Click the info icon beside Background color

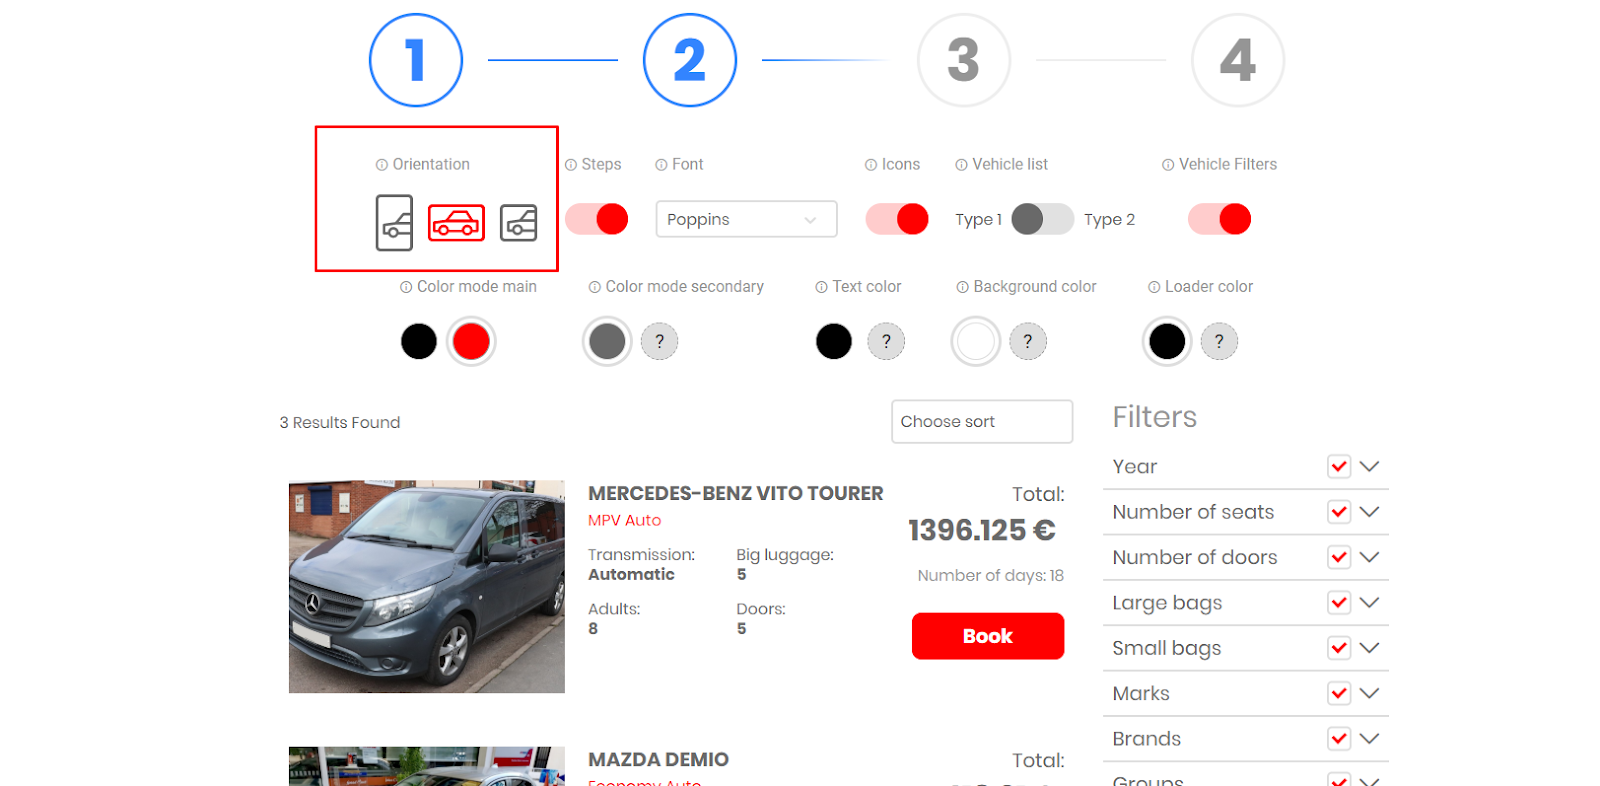click(963, 287)
